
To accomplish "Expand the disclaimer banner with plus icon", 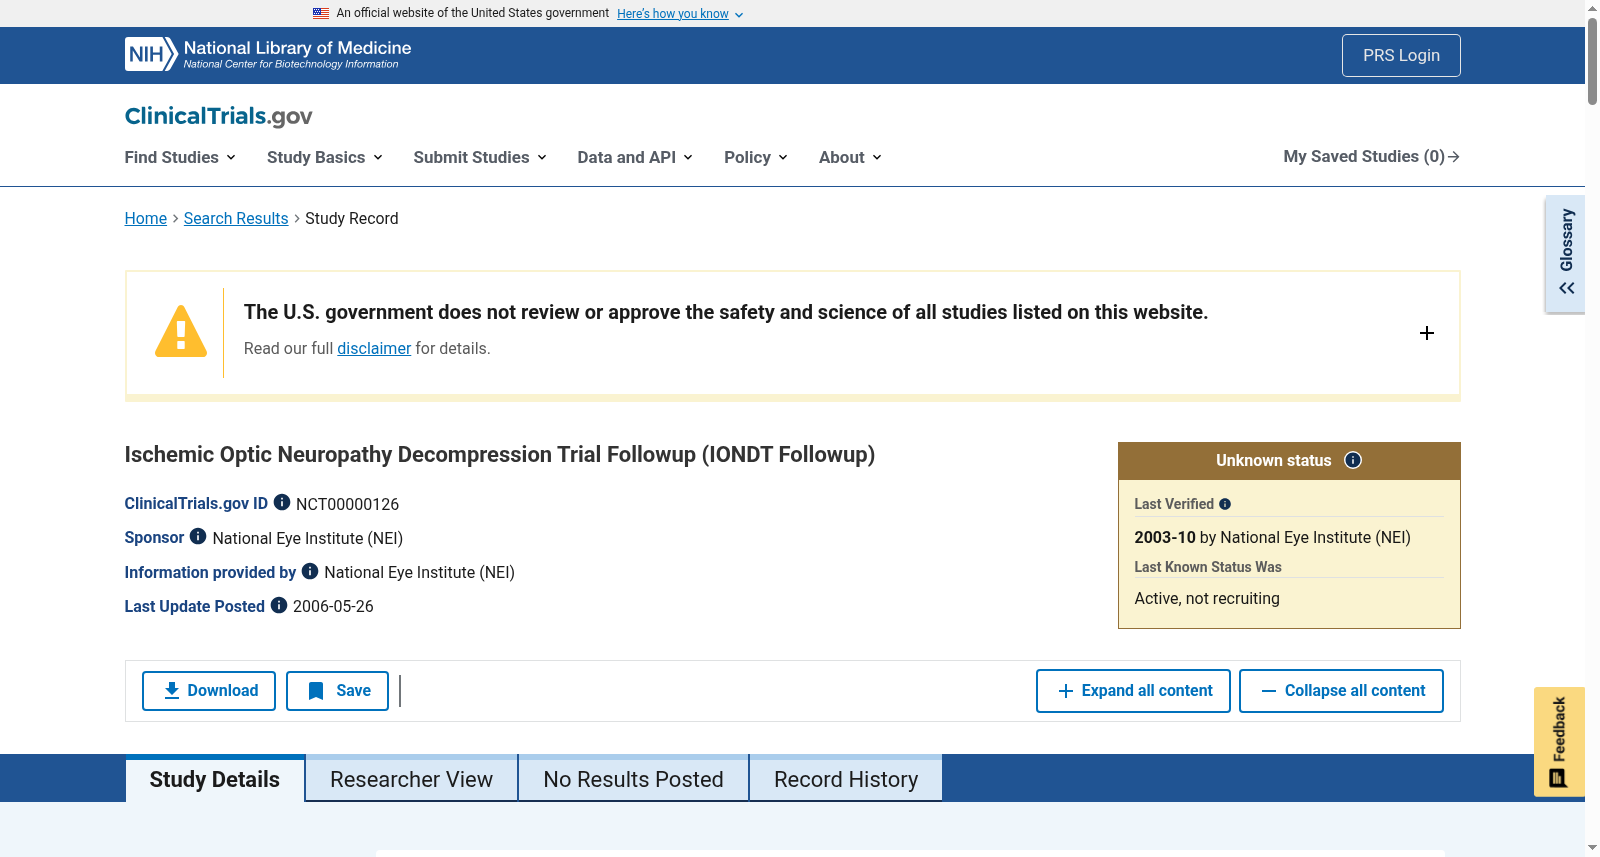I will (1427, 333).
